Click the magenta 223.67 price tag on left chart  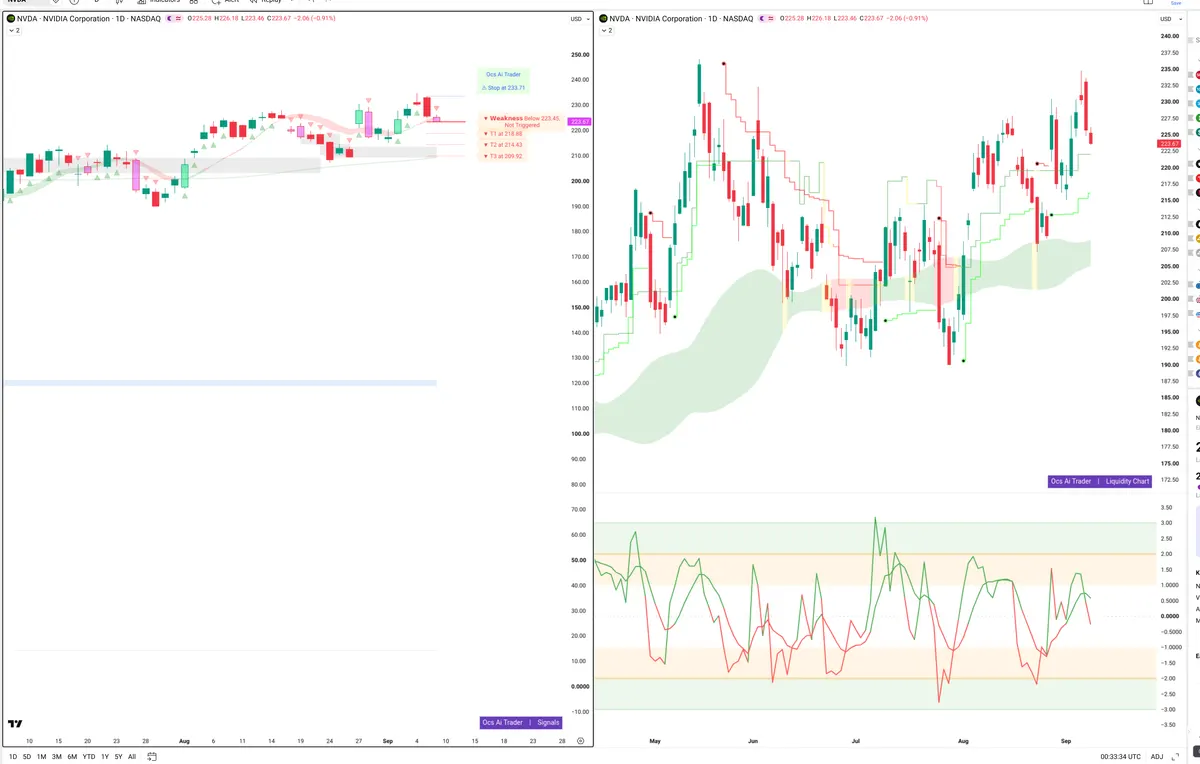click(x=580, y=122)
